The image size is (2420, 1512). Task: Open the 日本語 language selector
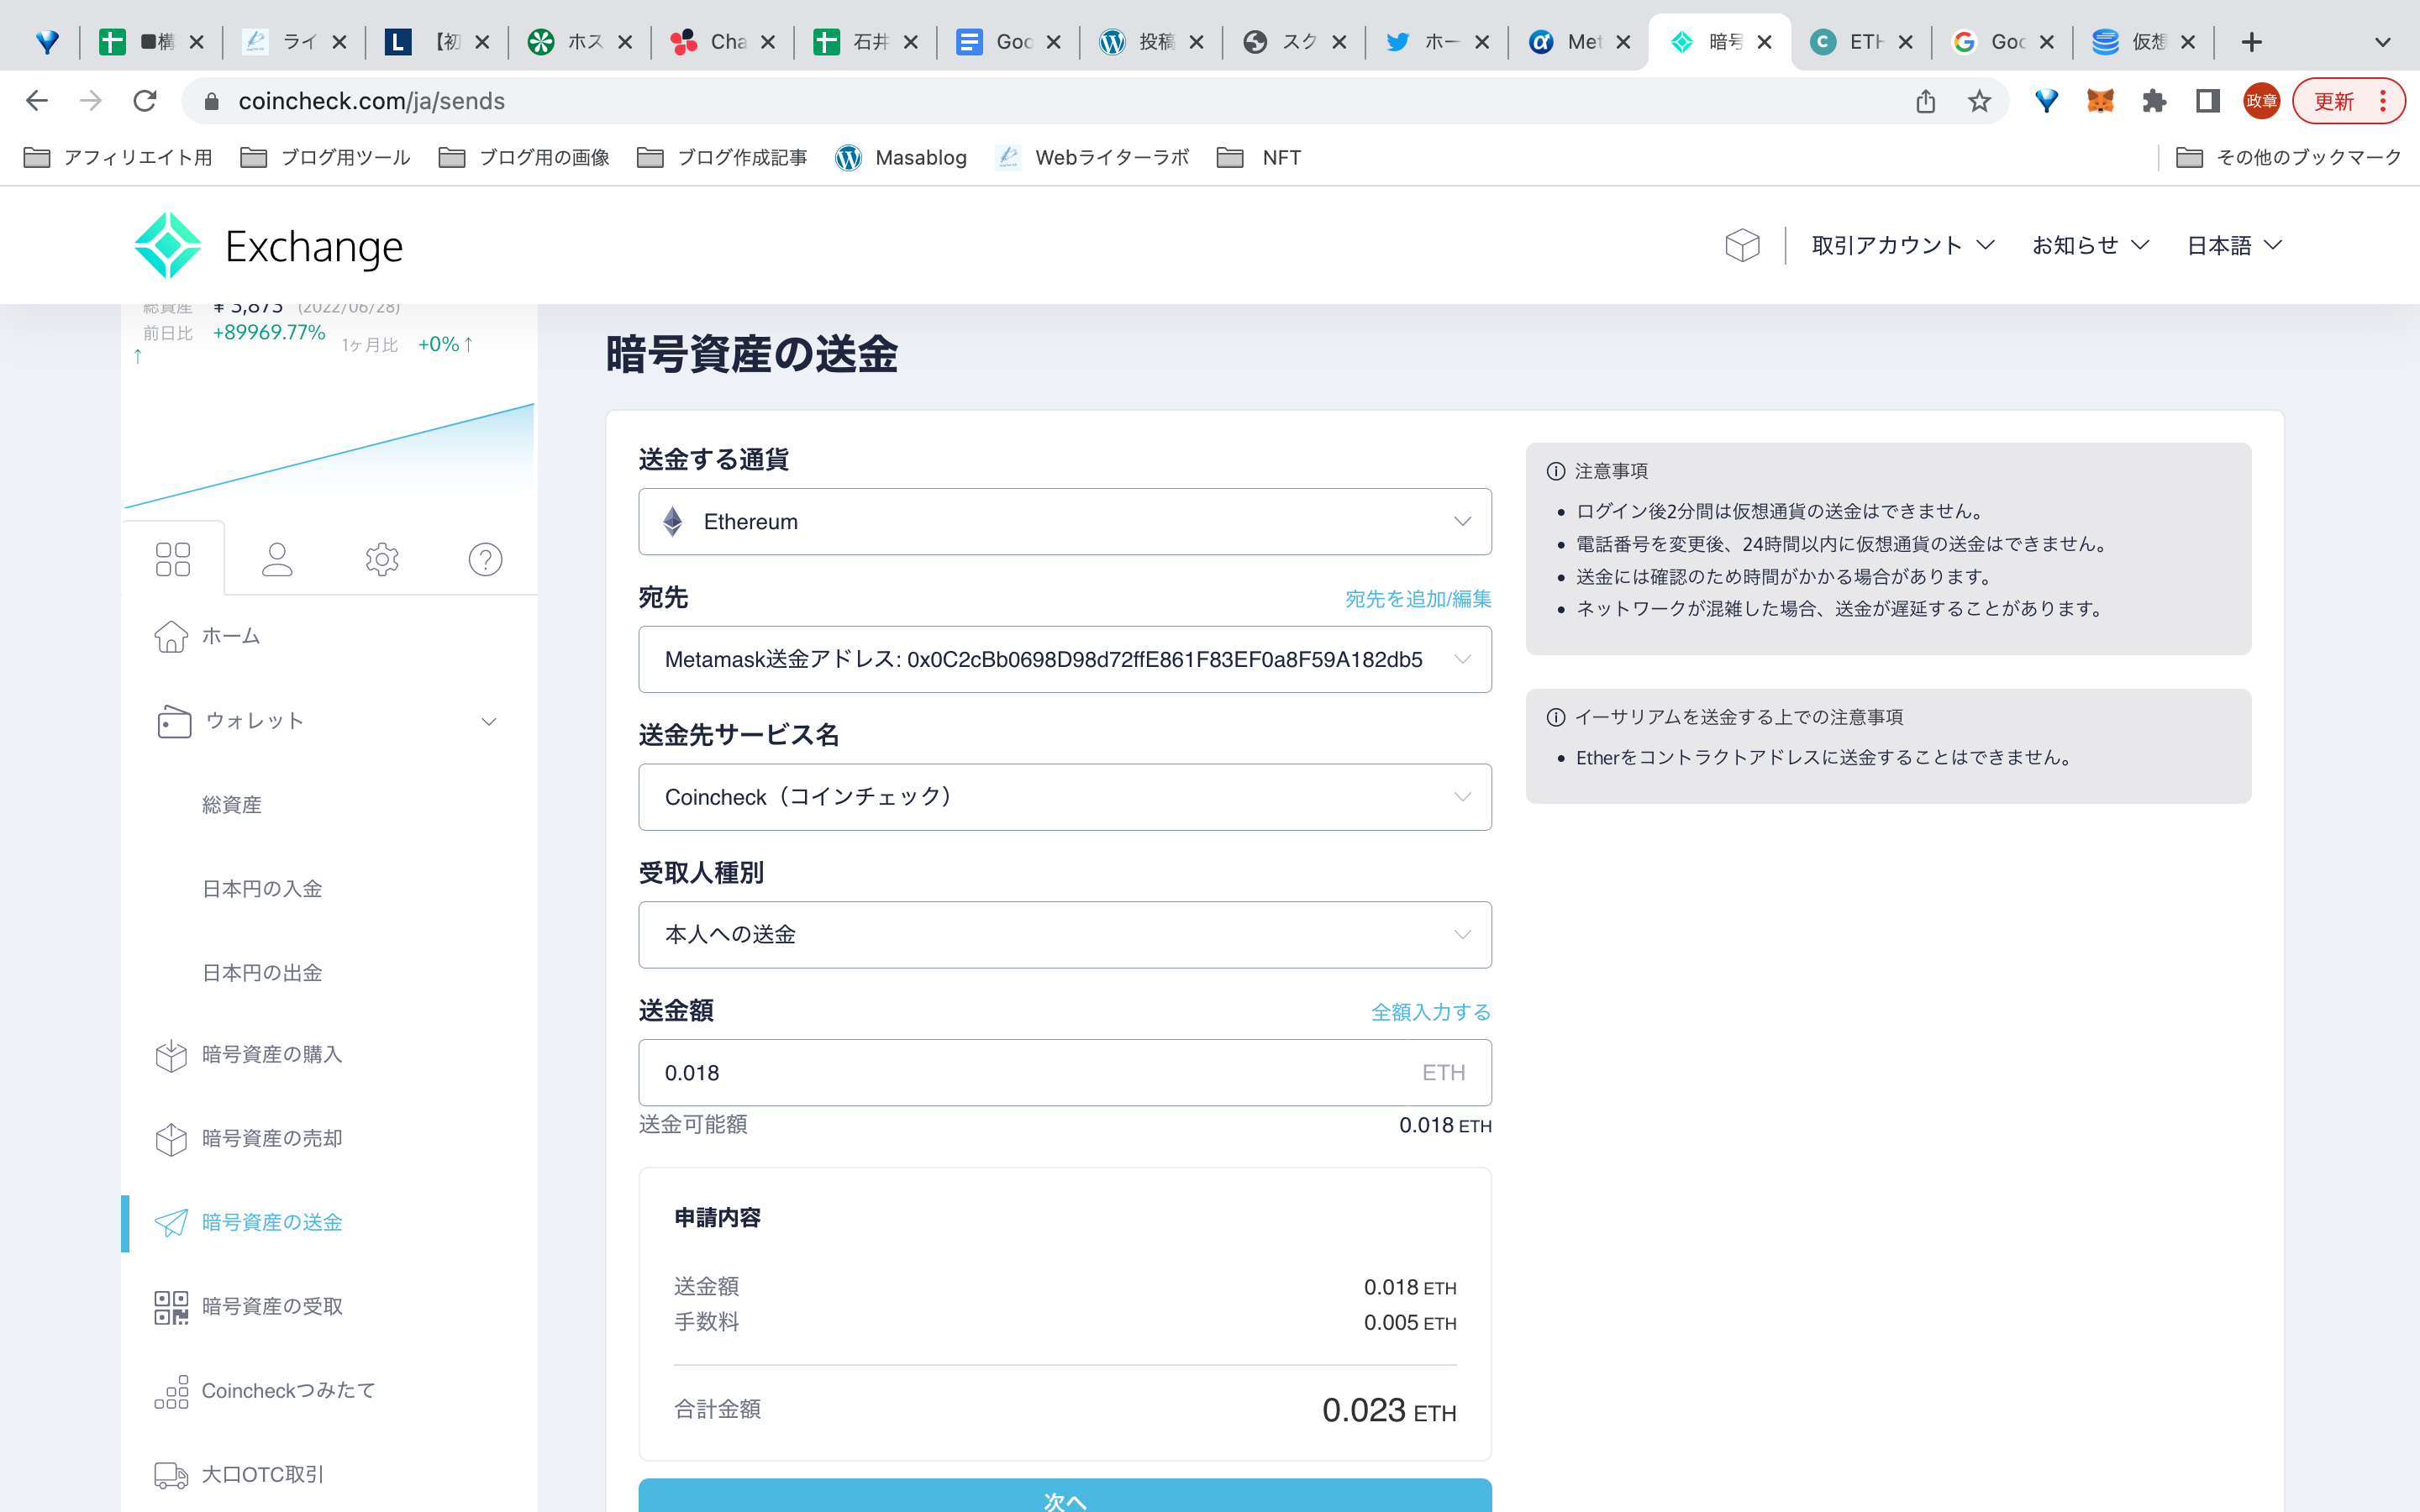tap(2235, 245)
